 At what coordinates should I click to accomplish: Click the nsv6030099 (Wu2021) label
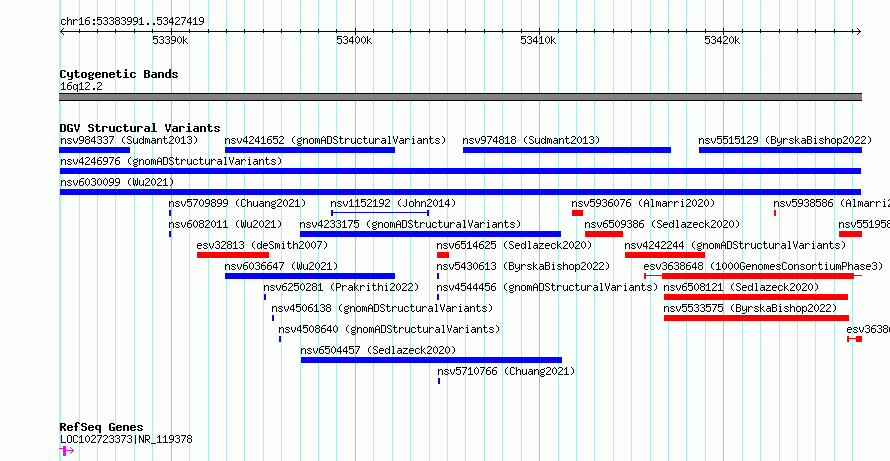116,182
